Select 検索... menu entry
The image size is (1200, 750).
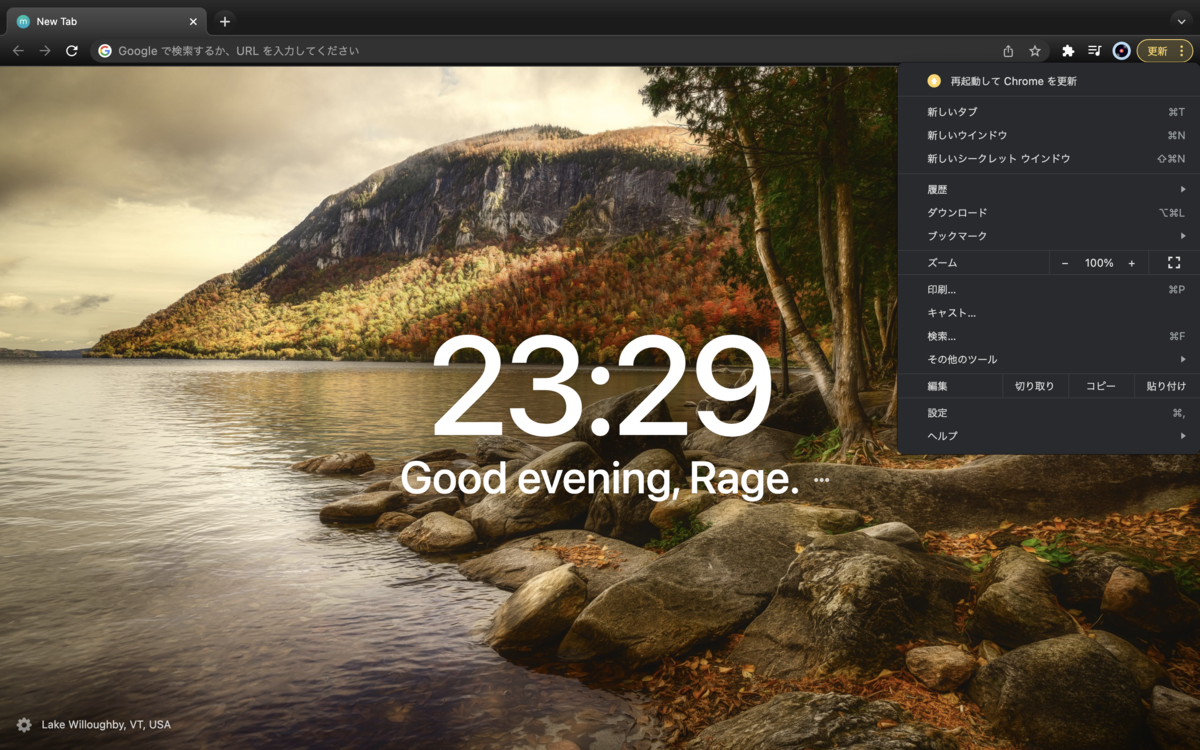click(1048, 336)
